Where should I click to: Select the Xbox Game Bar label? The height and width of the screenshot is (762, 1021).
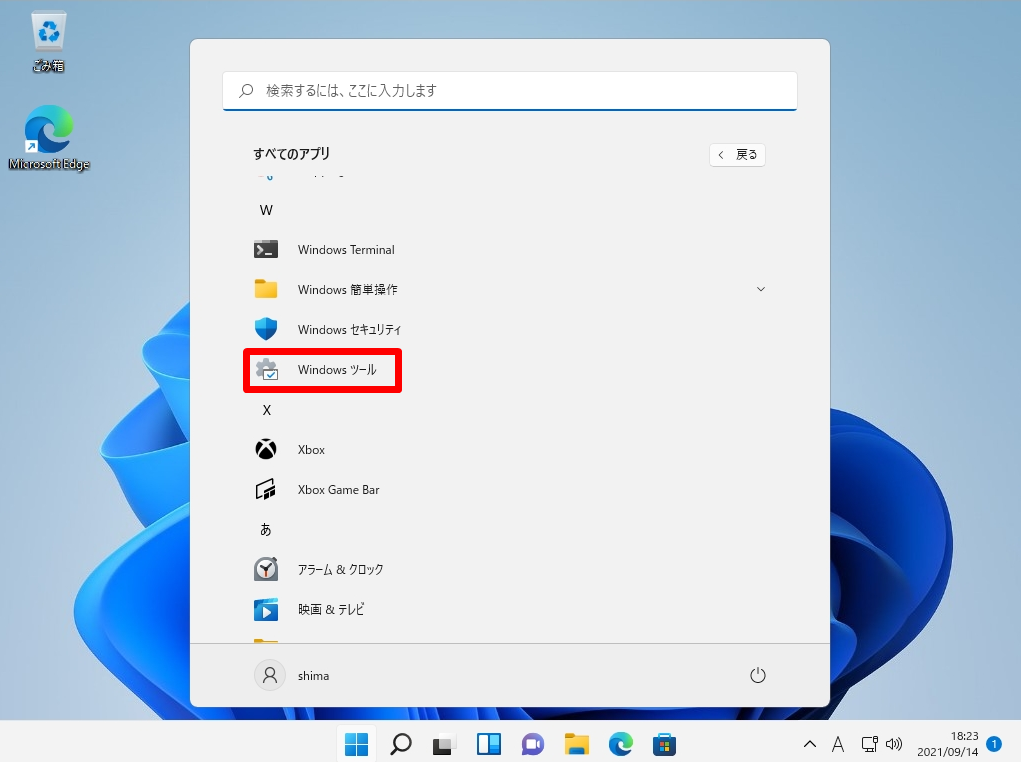[338, 490]
